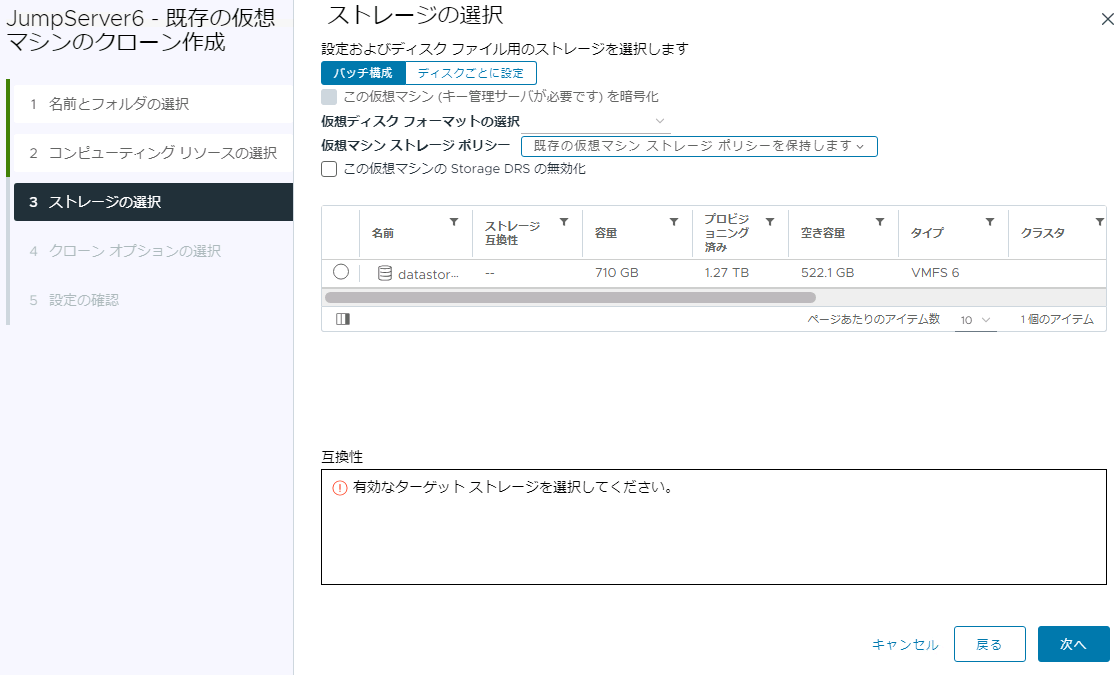Close the clone wizard dialog

(x=1108, y=19)
